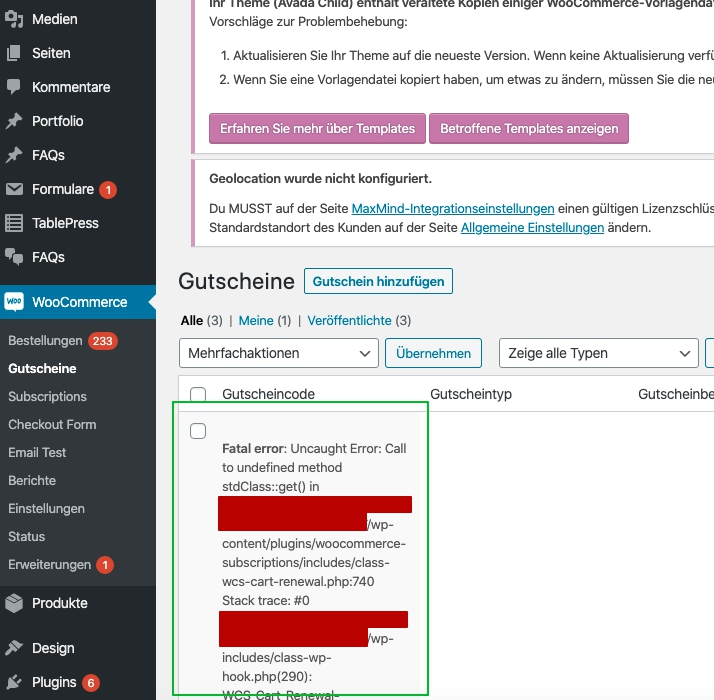
Task: Follow the MaxMind-Integrationseinstellungen link
Action: pos(453,209)
